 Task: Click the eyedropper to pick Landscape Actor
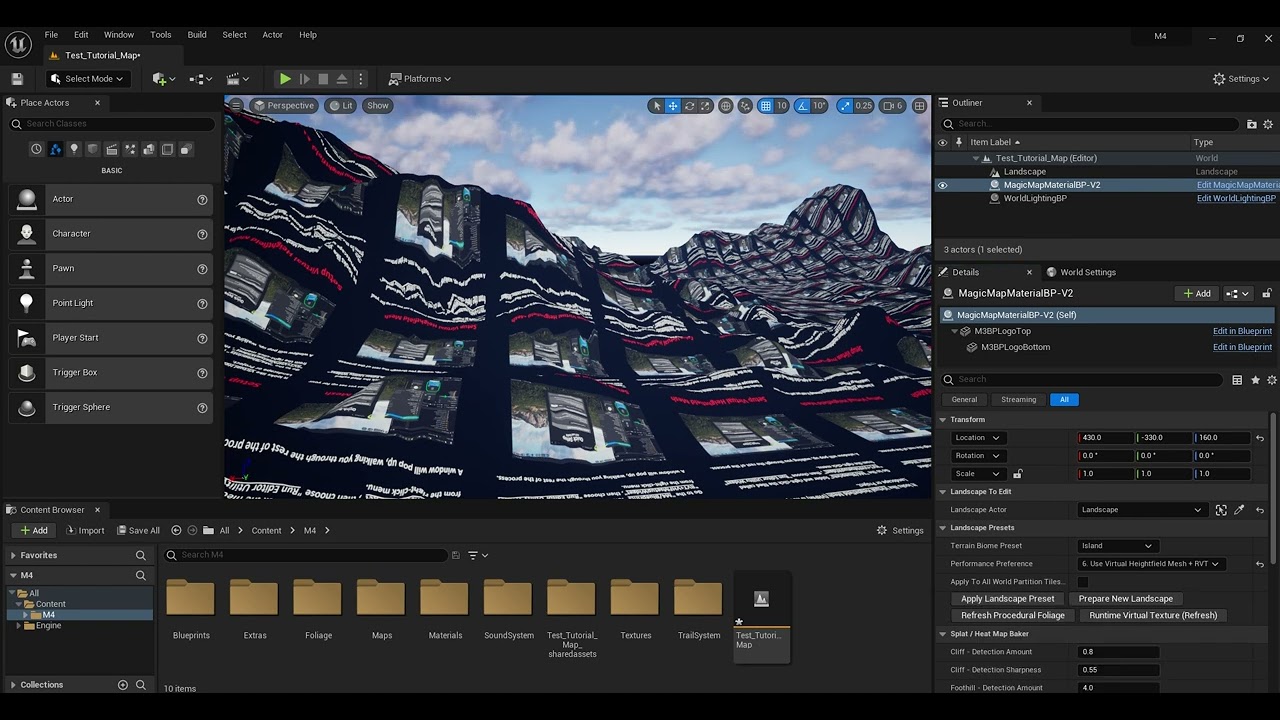pos(1239,510)
